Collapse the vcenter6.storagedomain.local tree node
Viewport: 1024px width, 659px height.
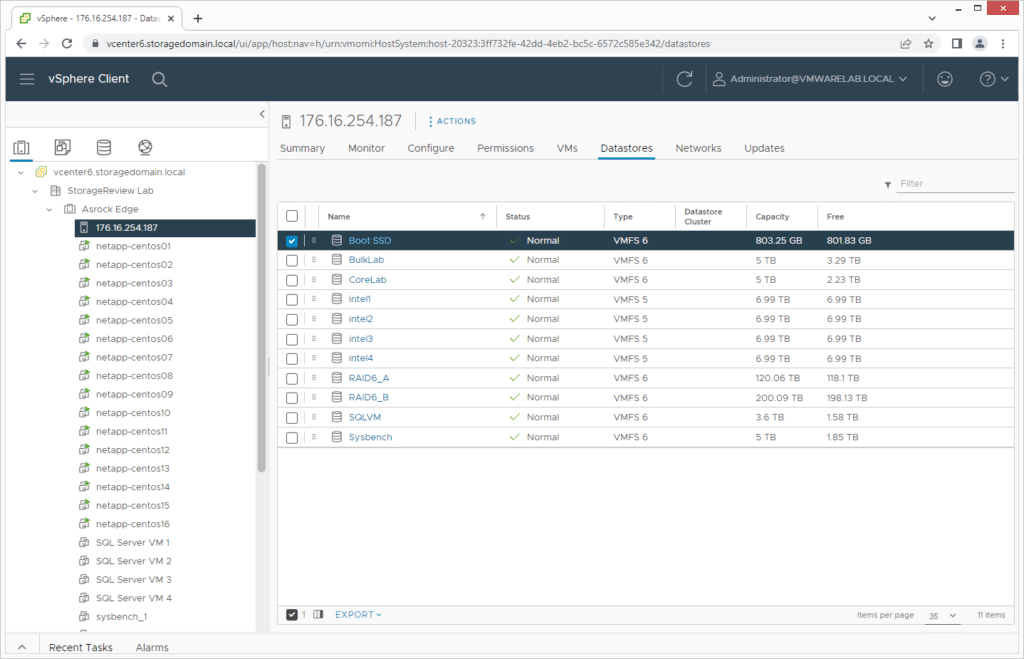(x=21, y=172)
